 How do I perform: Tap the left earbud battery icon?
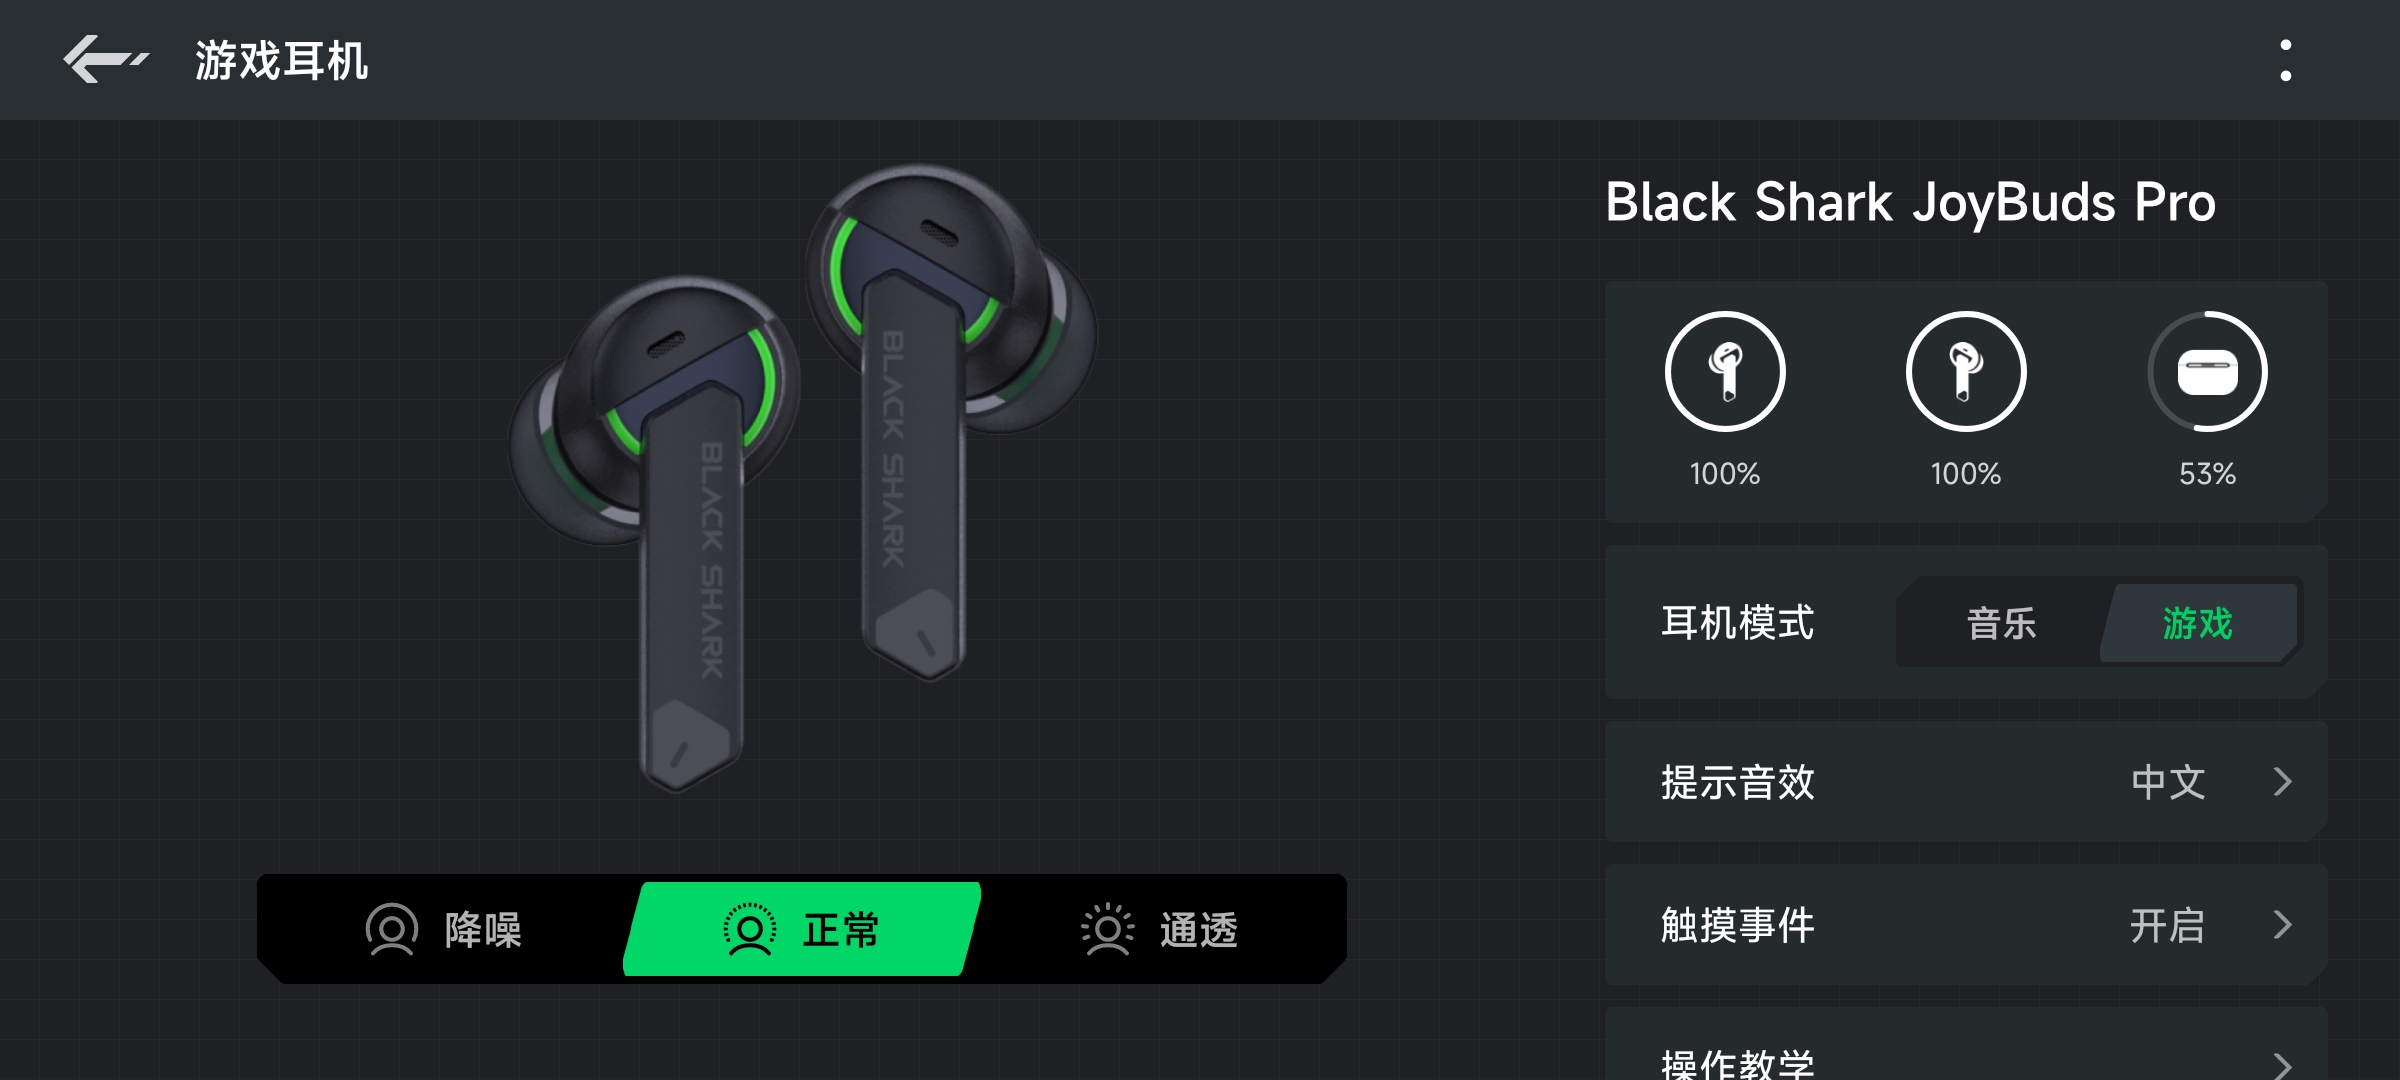click(x=1725, y=372)
